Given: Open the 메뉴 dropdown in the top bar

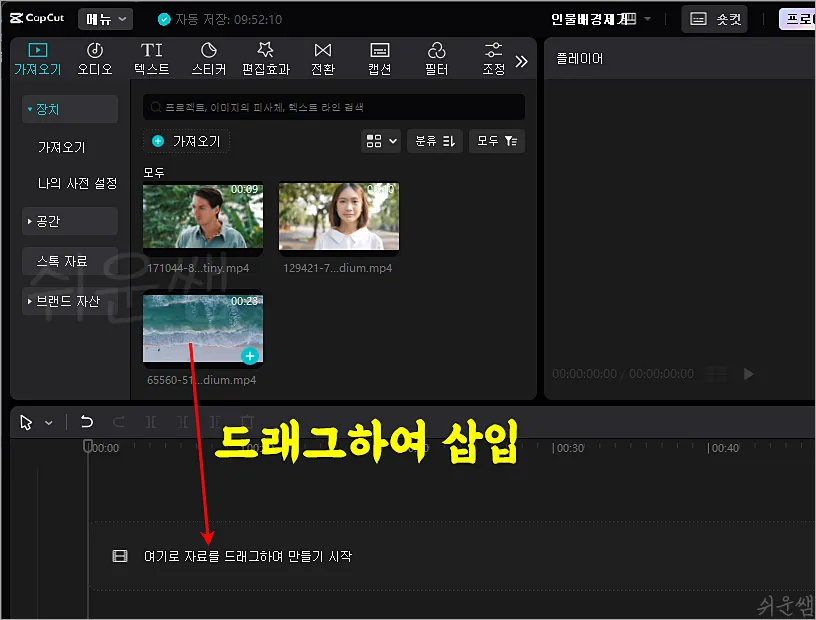Looking at the screenshot, I should (x=105, y=18).
